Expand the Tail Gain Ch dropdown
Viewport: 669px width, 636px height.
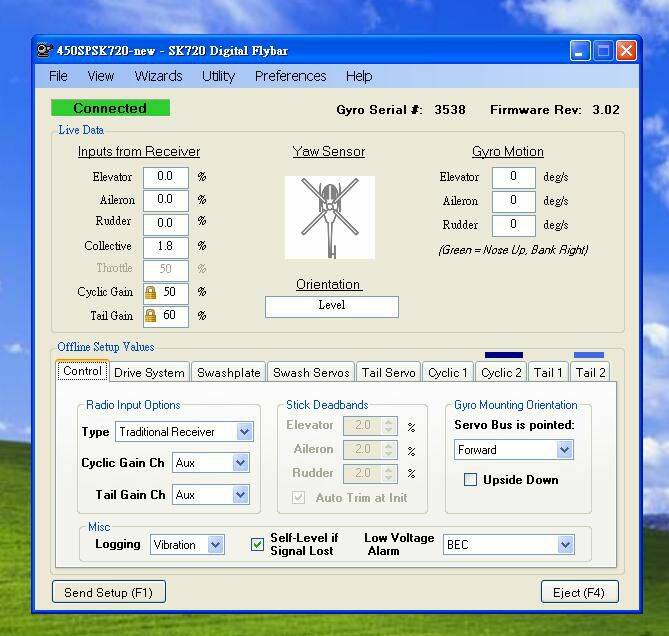241,495
